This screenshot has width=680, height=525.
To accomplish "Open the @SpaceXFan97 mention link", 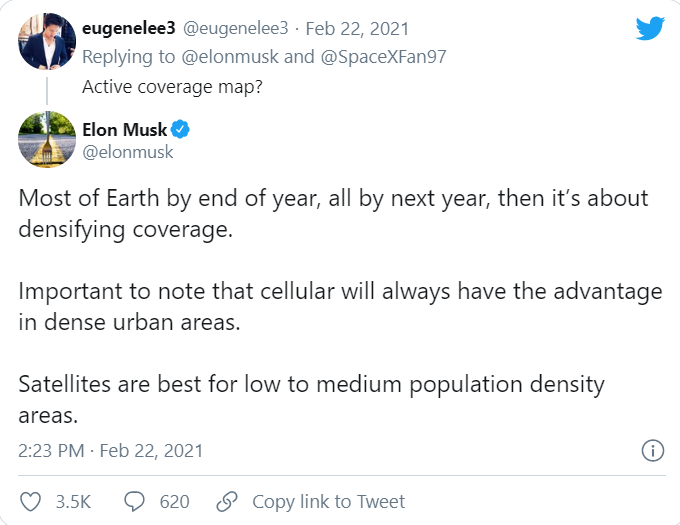I will pyautogui.click(x=385, y=57).
